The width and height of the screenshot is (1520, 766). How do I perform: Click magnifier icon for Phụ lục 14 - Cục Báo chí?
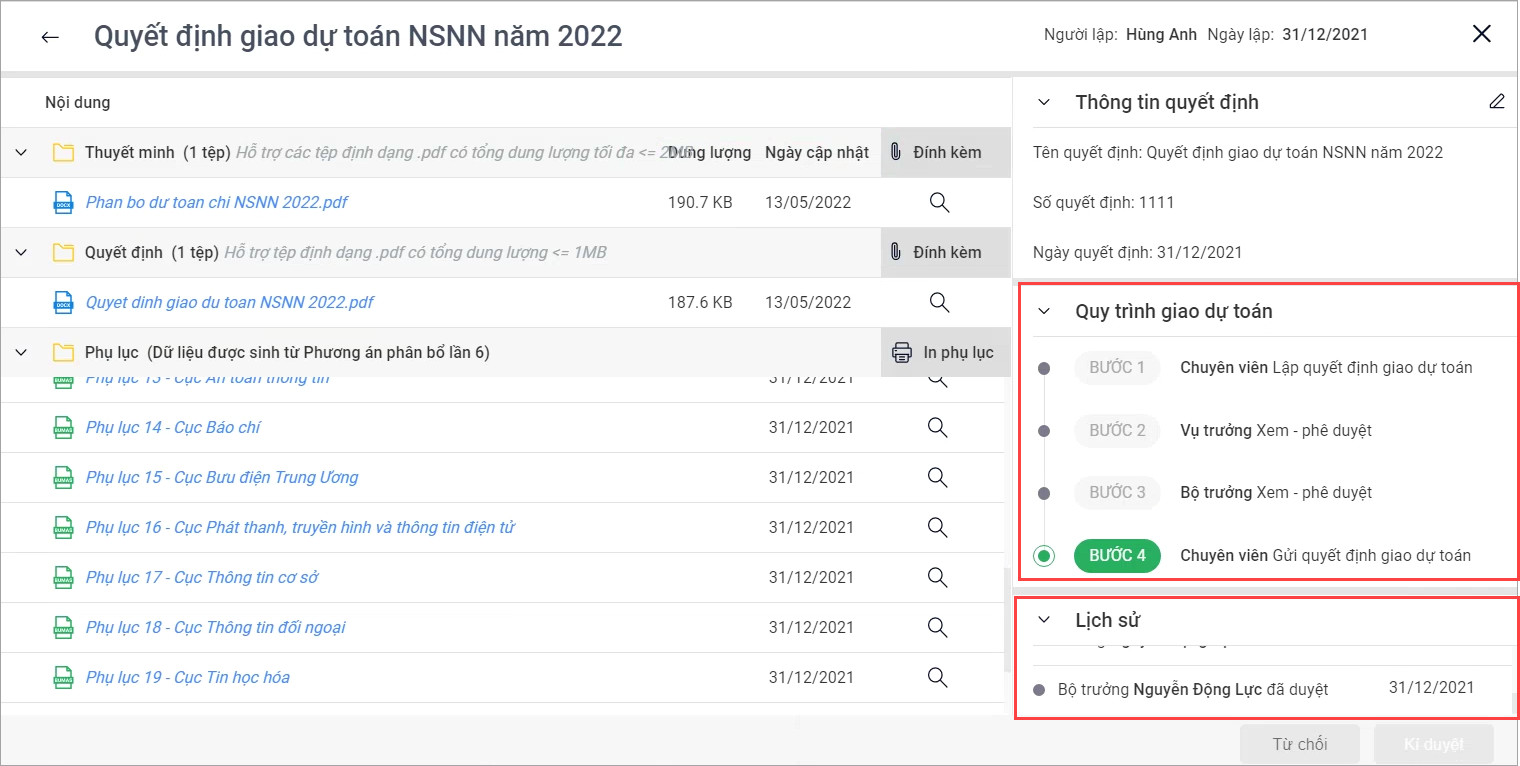click(937, 427)
